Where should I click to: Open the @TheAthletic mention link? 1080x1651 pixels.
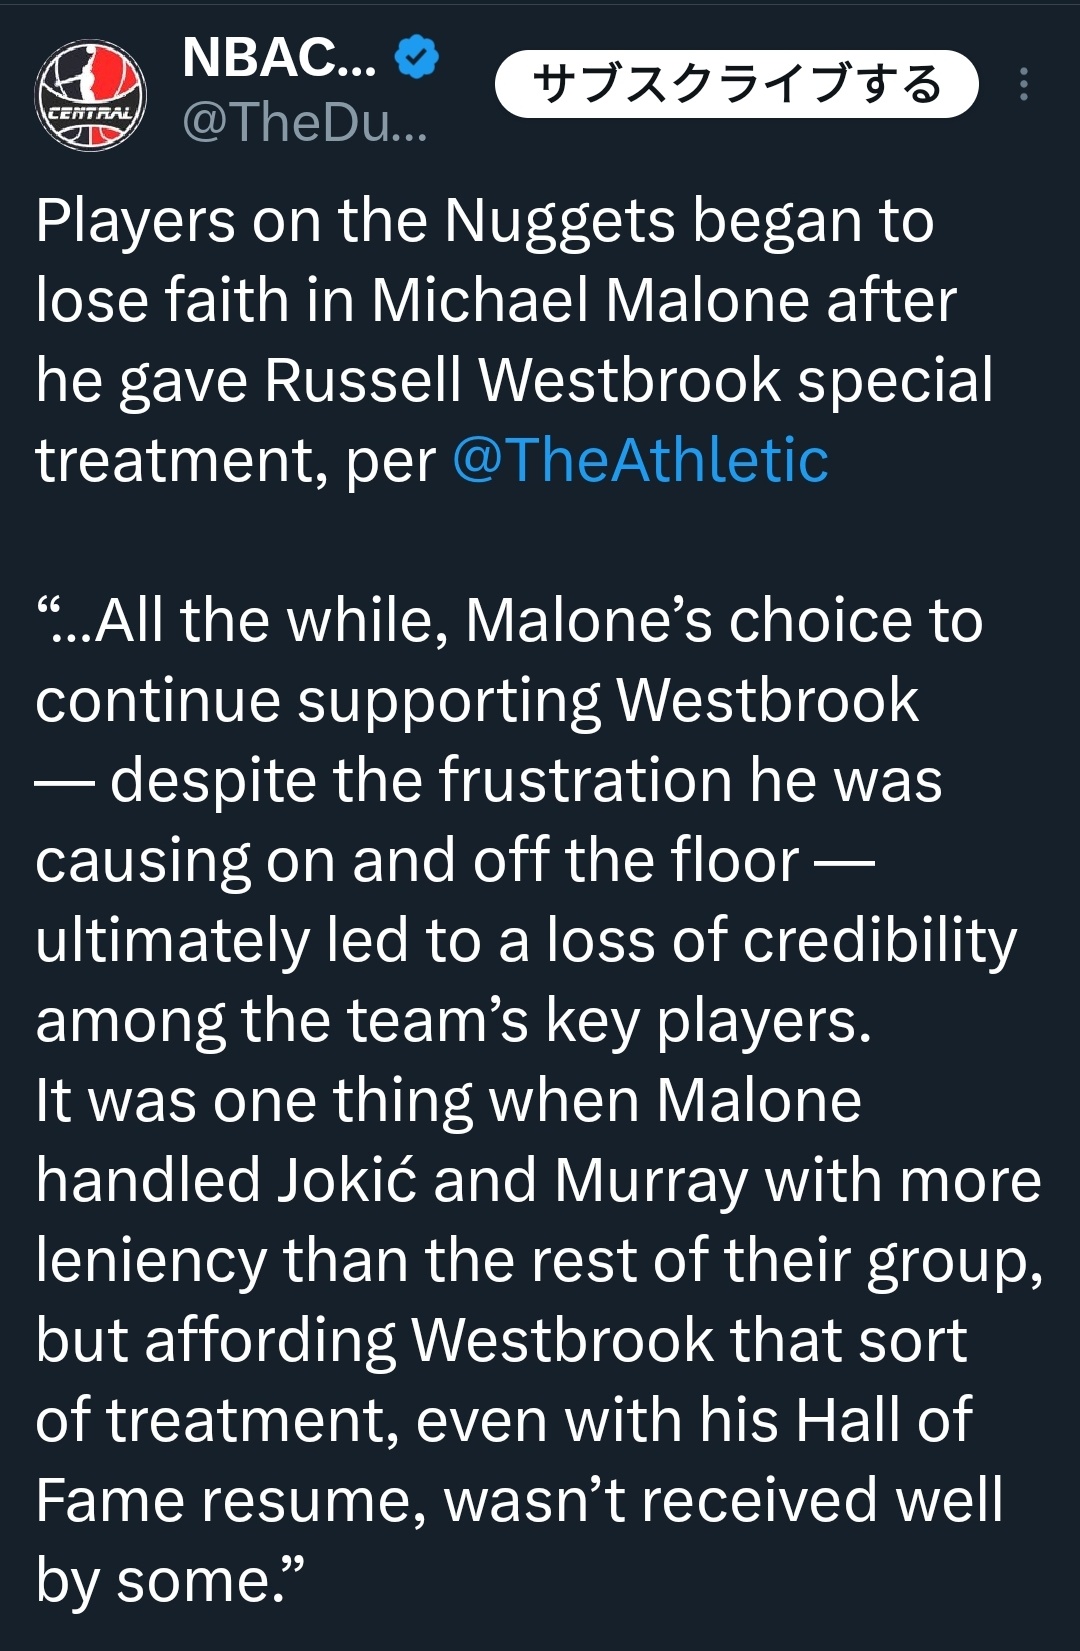click(x=640, y=460)
